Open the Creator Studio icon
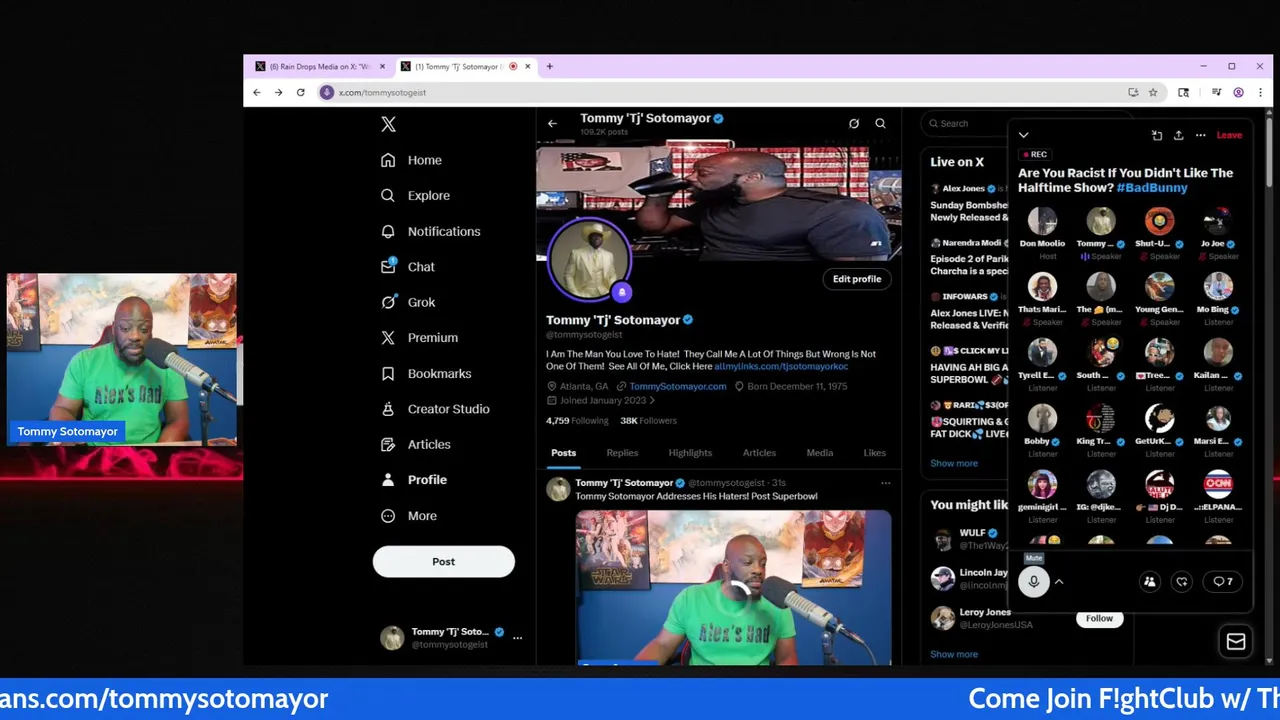1280x720 pixels. 388,409
